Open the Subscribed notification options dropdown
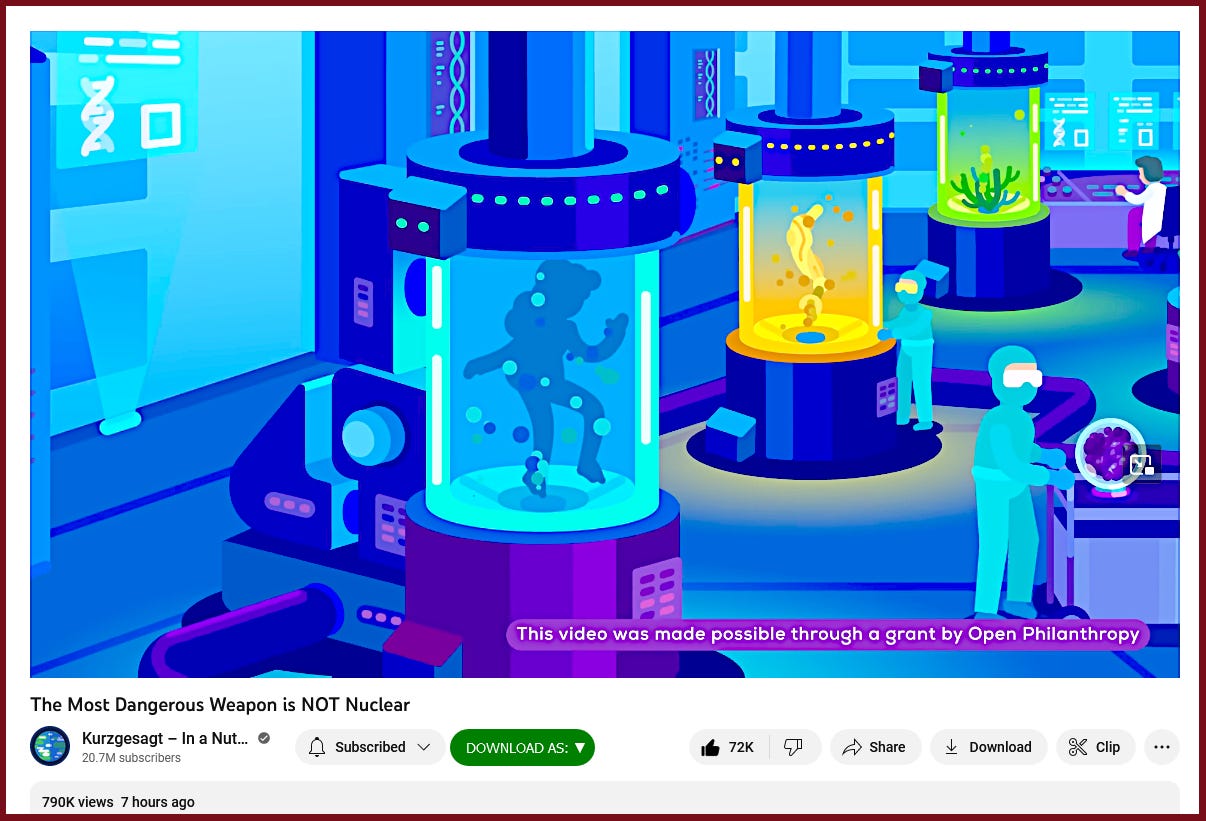 [x=370, y=747]
